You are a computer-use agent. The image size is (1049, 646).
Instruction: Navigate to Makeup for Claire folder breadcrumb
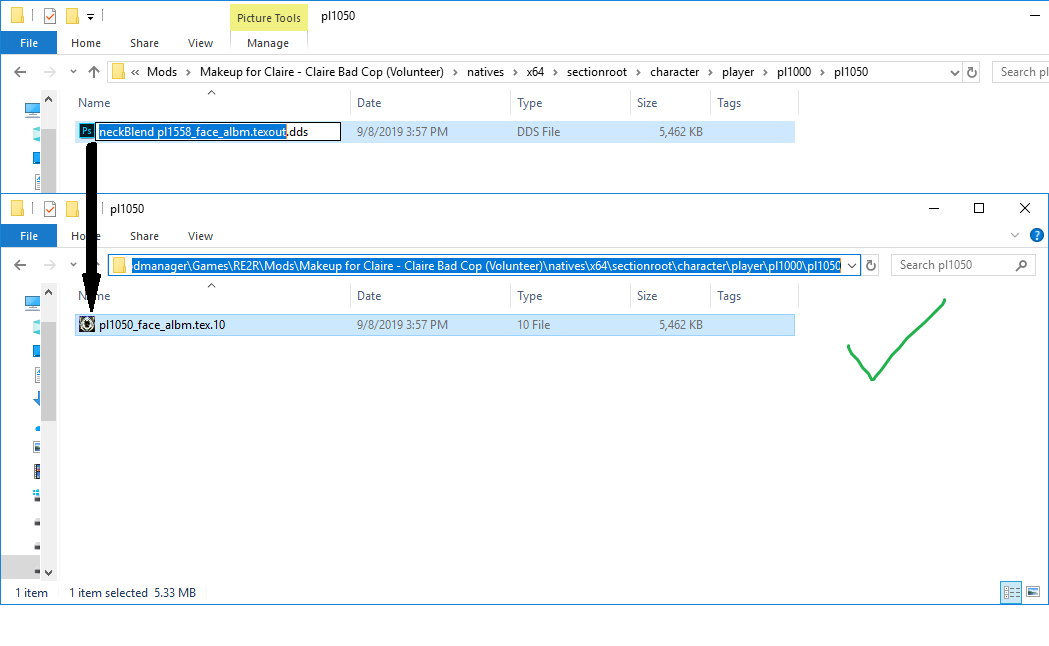(x=322, y=72)
